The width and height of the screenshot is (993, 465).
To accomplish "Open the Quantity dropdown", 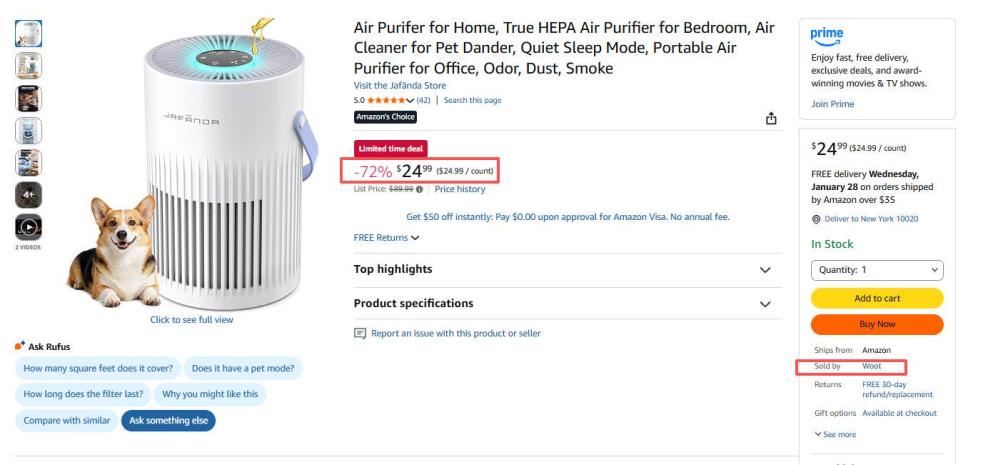I will [x=876, y=270].
